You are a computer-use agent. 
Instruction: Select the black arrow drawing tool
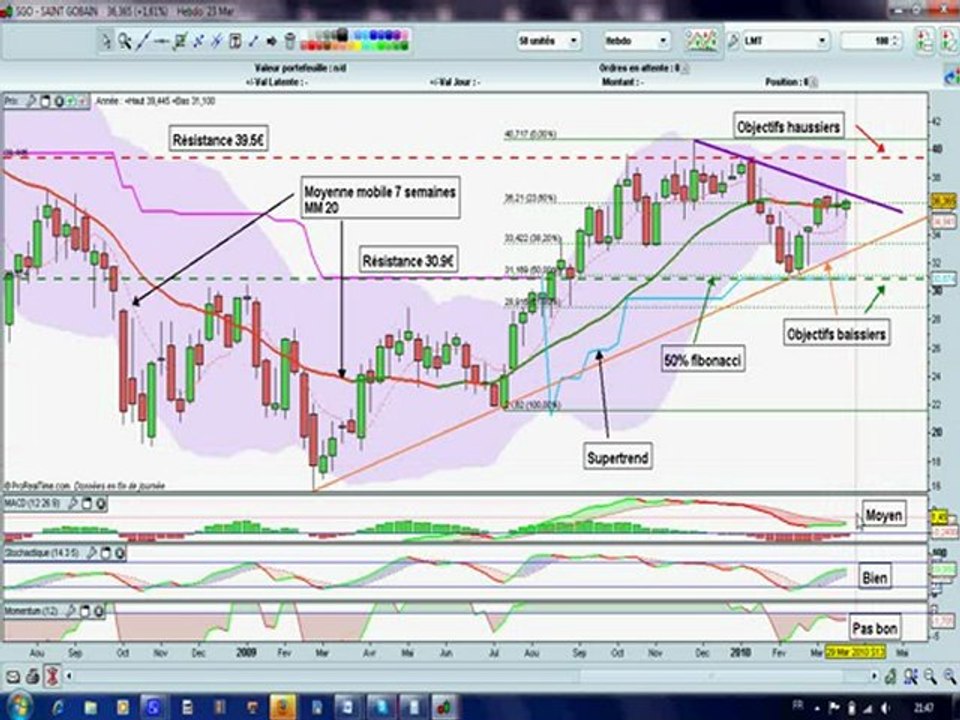pyautogui.click(x=272, y=41)
